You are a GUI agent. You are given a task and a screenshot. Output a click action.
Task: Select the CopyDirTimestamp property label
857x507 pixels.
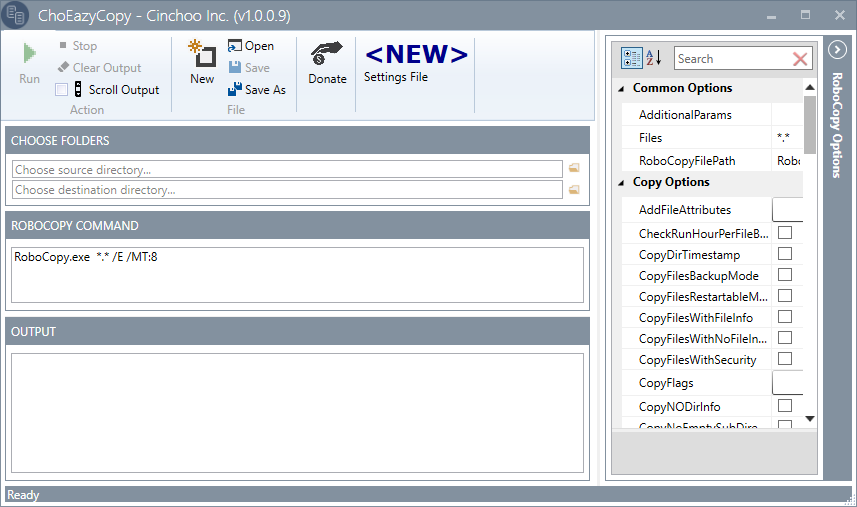[689, 255]
